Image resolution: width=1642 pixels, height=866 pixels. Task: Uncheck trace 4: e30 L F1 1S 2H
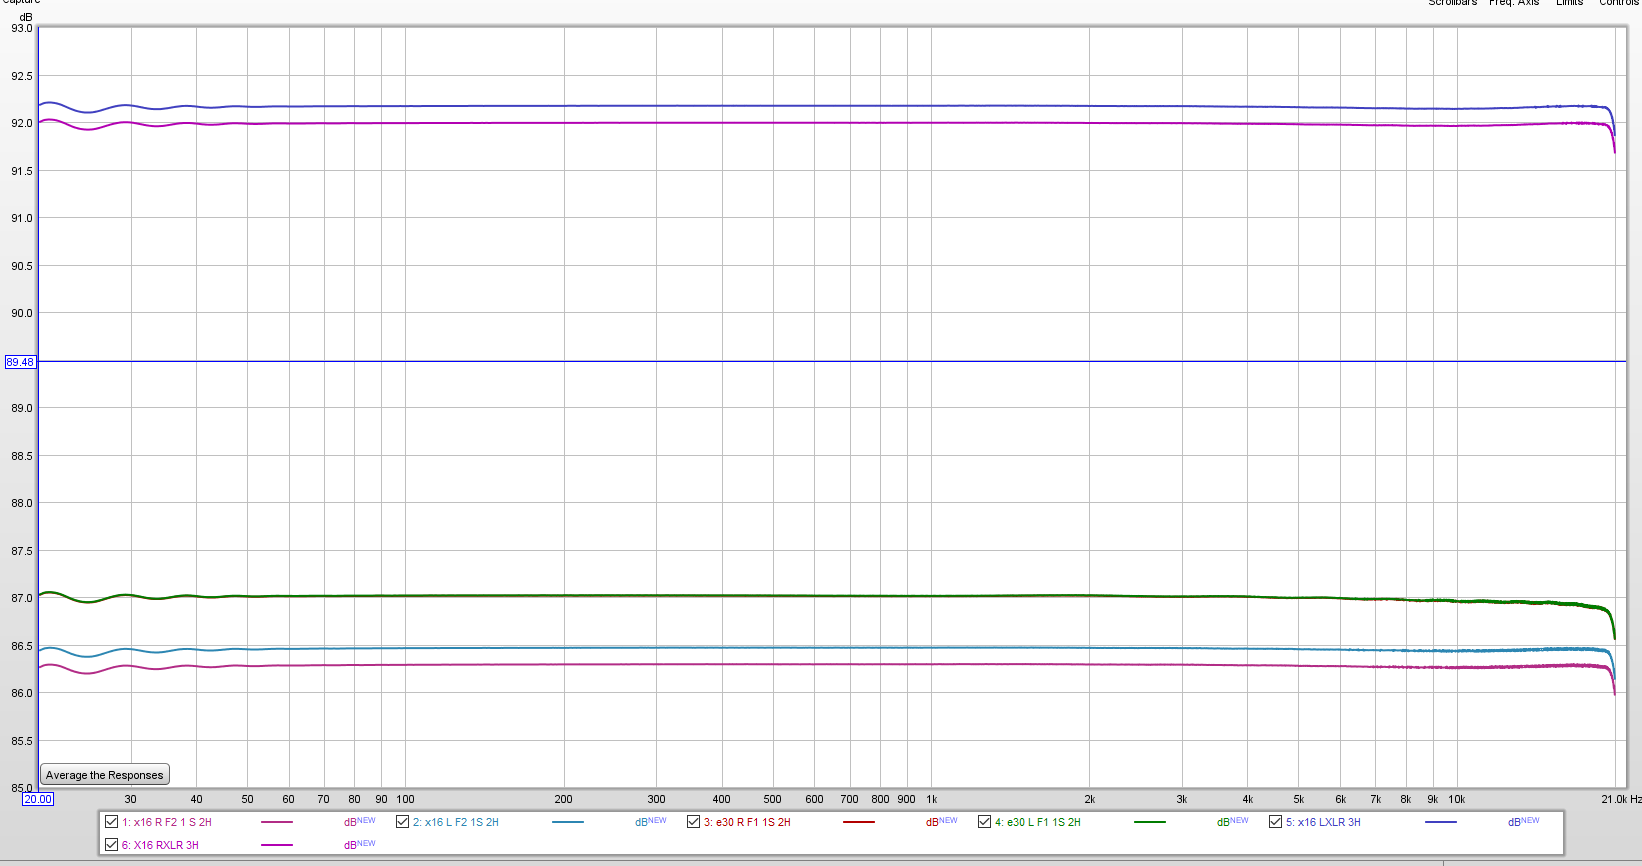point(984,822)
